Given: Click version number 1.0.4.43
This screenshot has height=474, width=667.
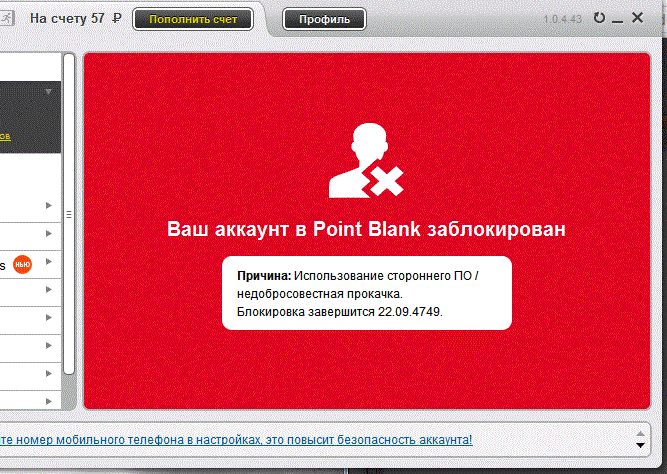Looking at the screenshot, I should pyautogui.click(x=562, y=19).
